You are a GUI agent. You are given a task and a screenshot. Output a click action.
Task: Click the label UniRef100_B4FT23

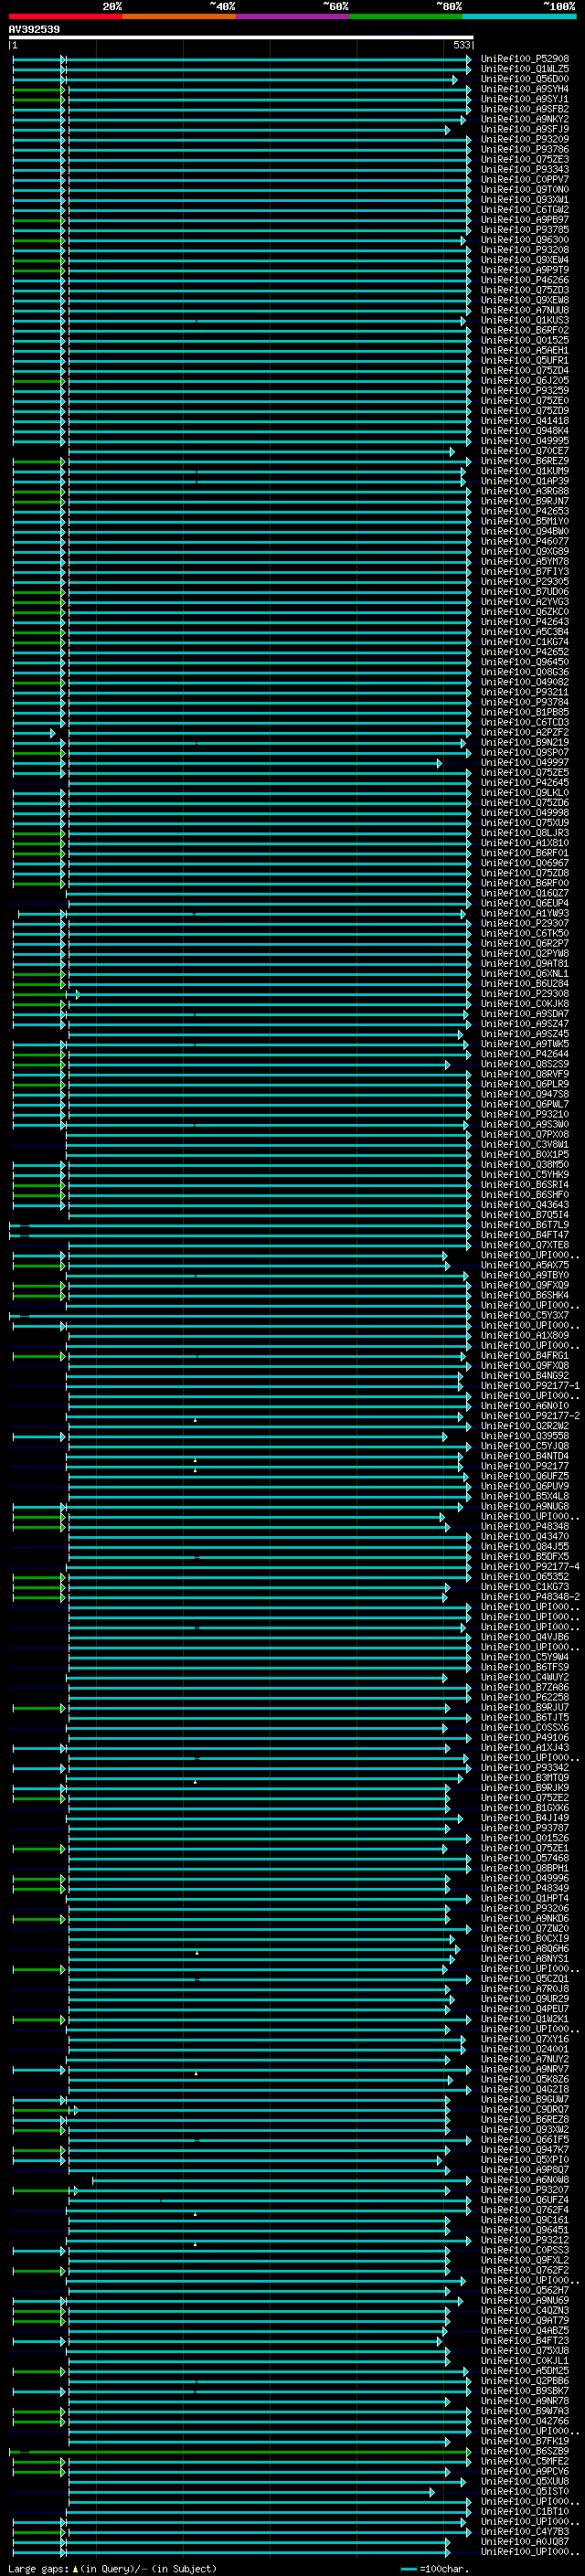tap(525, 2340)
